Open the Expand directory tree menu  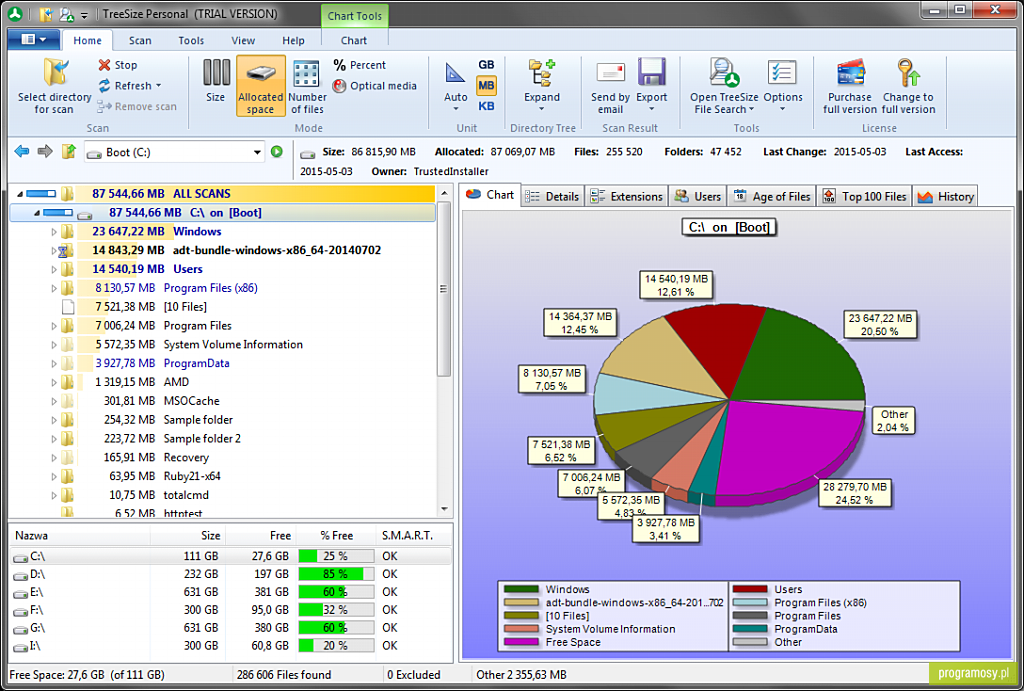tap(541, 85)
